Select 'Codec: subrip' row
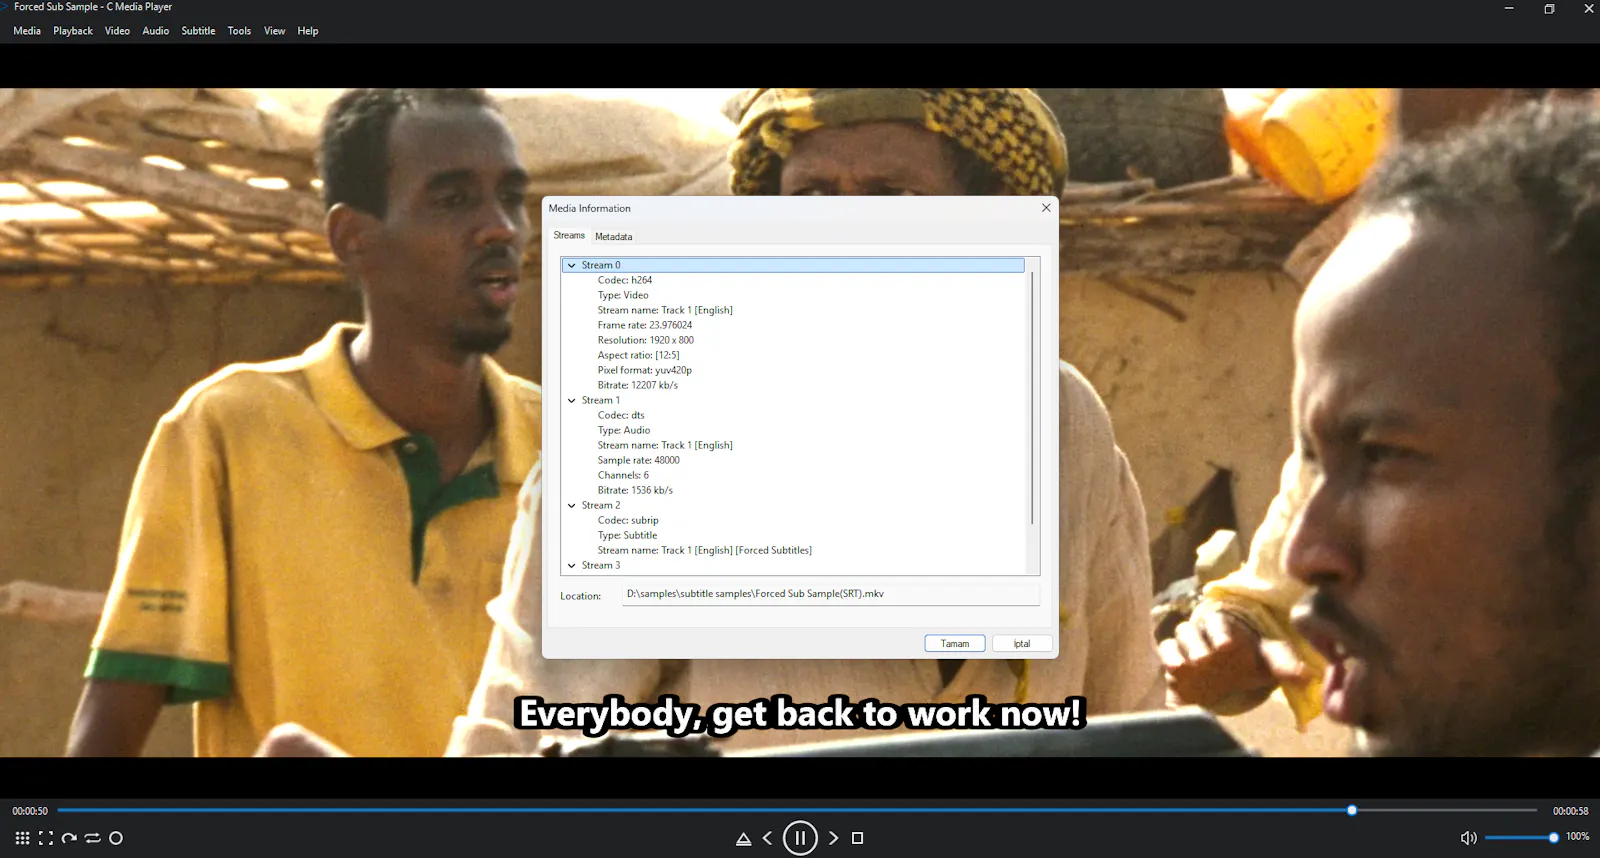The image size is (1600, 858). click(628, 520)
